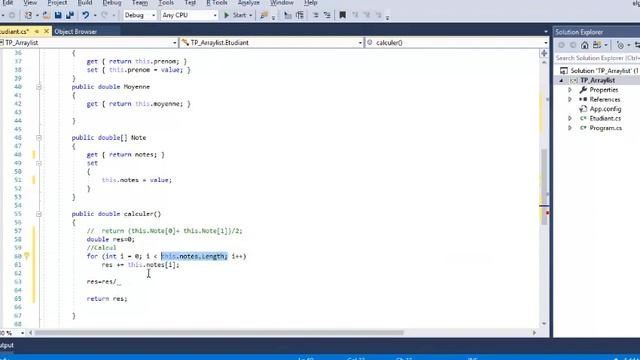Screen dimensions: 640x360
Task: Expand the References node
Action: 570,99
